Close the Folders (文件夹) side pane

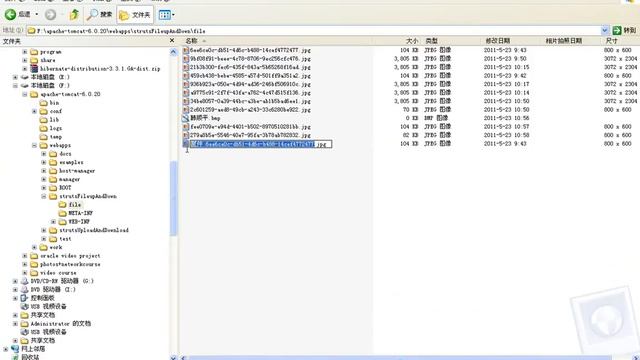[172, 40]
